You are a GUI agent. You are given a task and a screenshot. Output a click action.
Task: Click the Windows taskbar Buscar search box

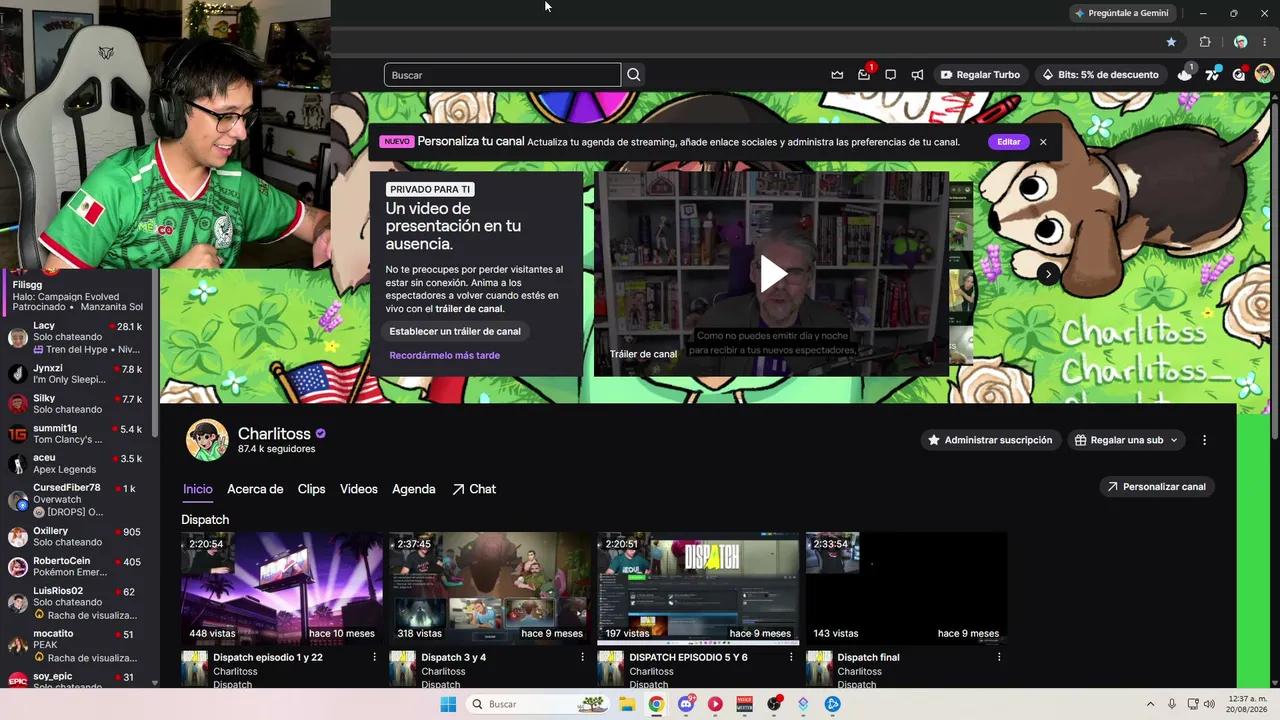[537, 704]
